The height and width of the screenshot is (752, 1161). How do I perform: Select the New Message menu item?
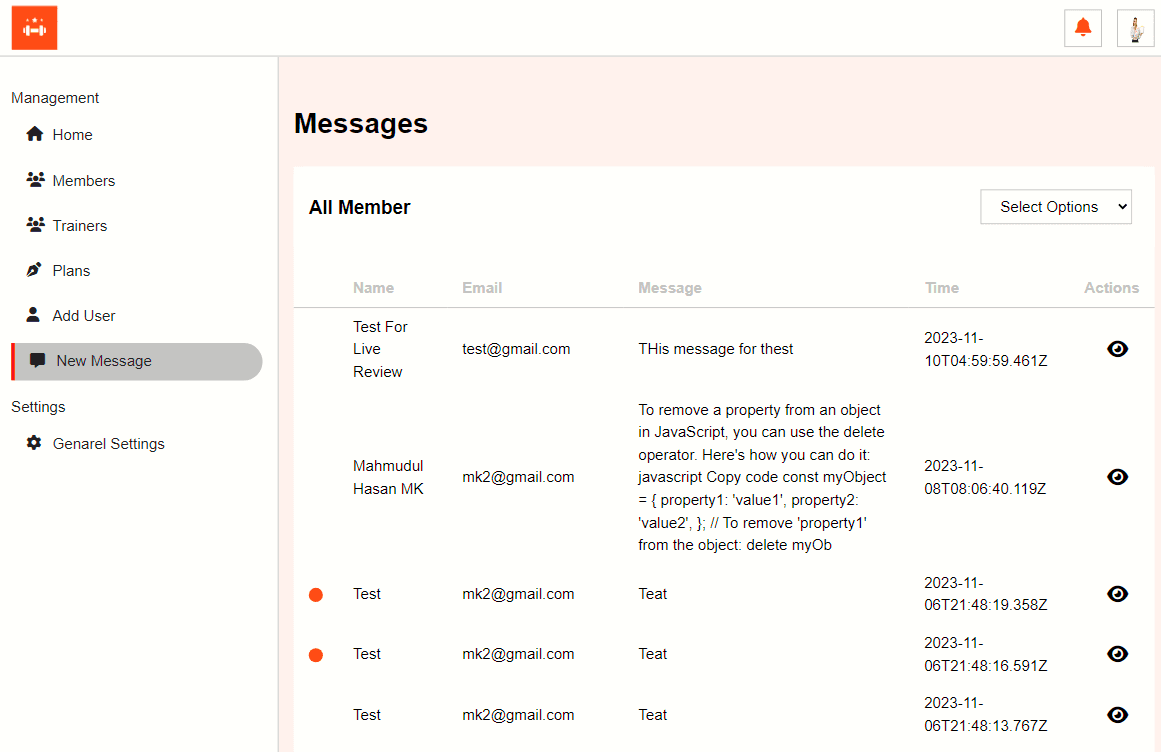pos(137,361)
